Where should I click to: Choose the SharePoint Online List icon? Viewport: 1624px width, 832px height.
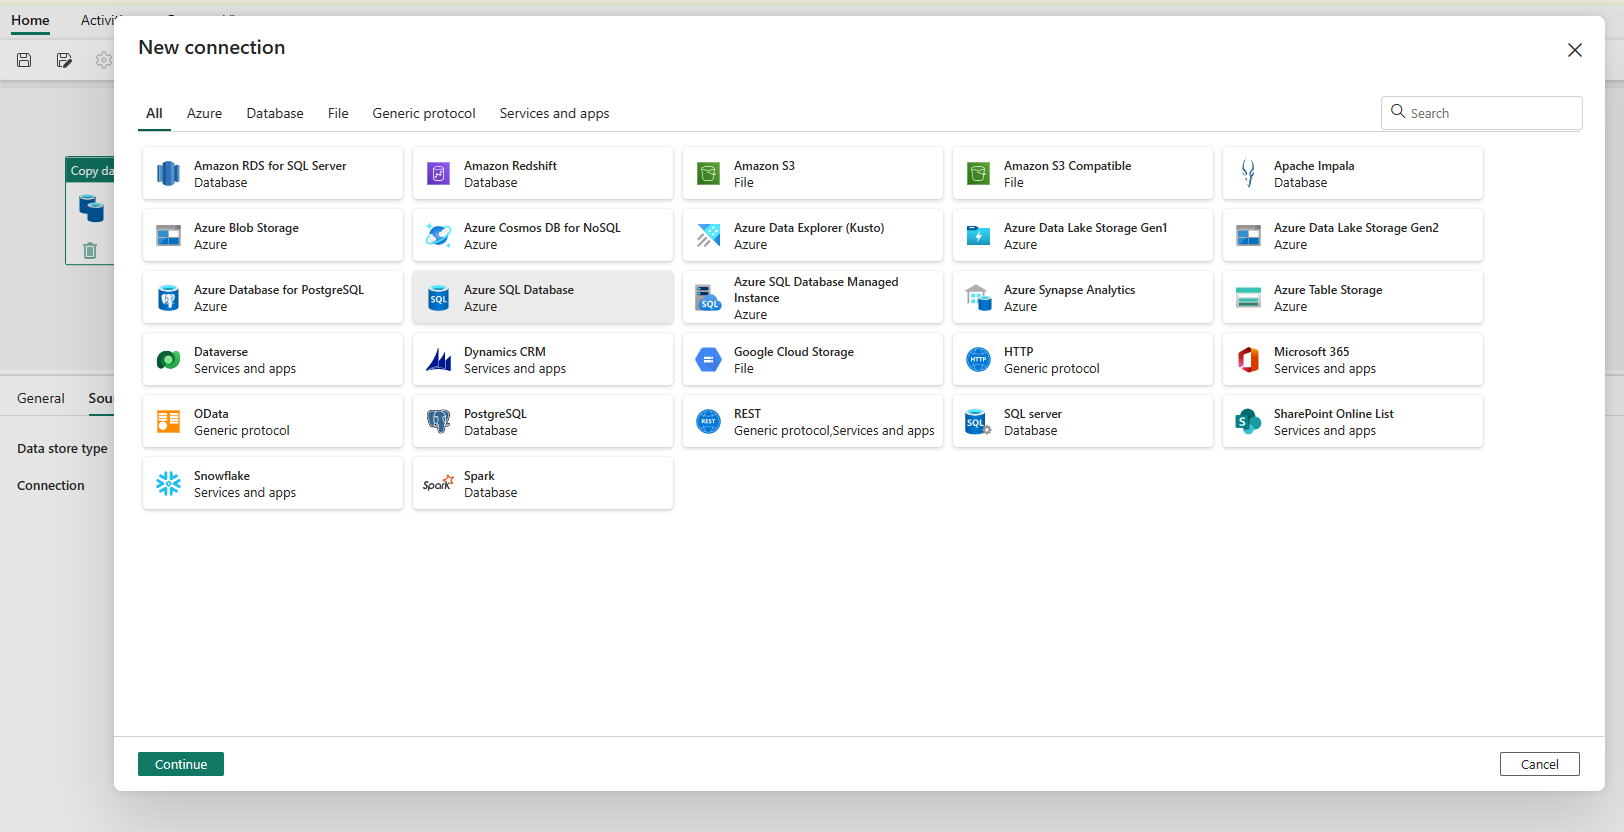pyautogui.click(x=1248, y=422)
